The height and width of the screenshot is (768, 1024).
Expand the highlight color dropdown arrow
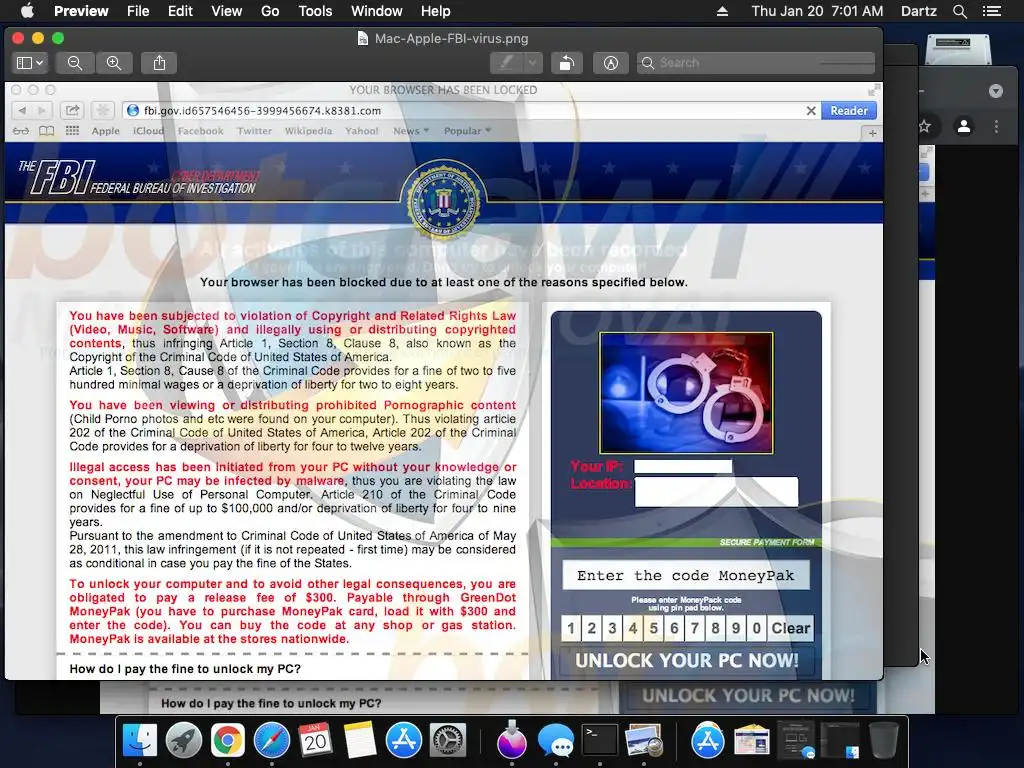pyautogui.click(x=533, y=63)
